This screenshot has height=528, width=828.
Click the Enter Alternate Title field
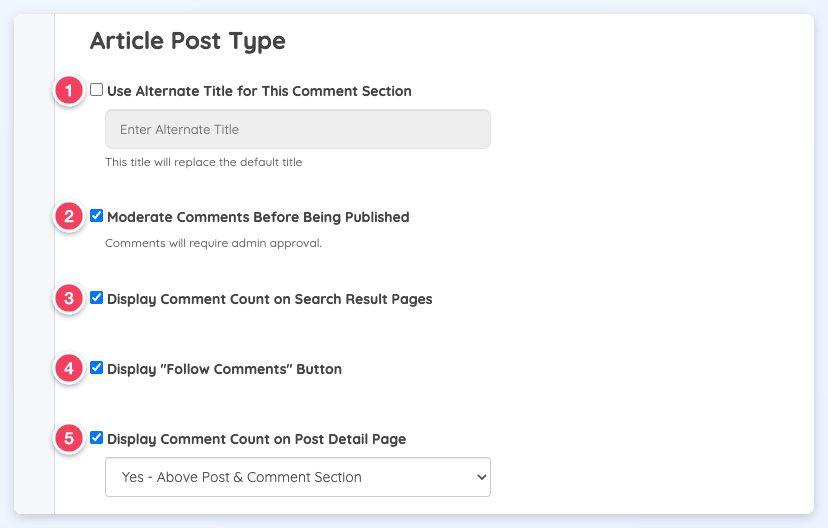[x=298, y=129]
